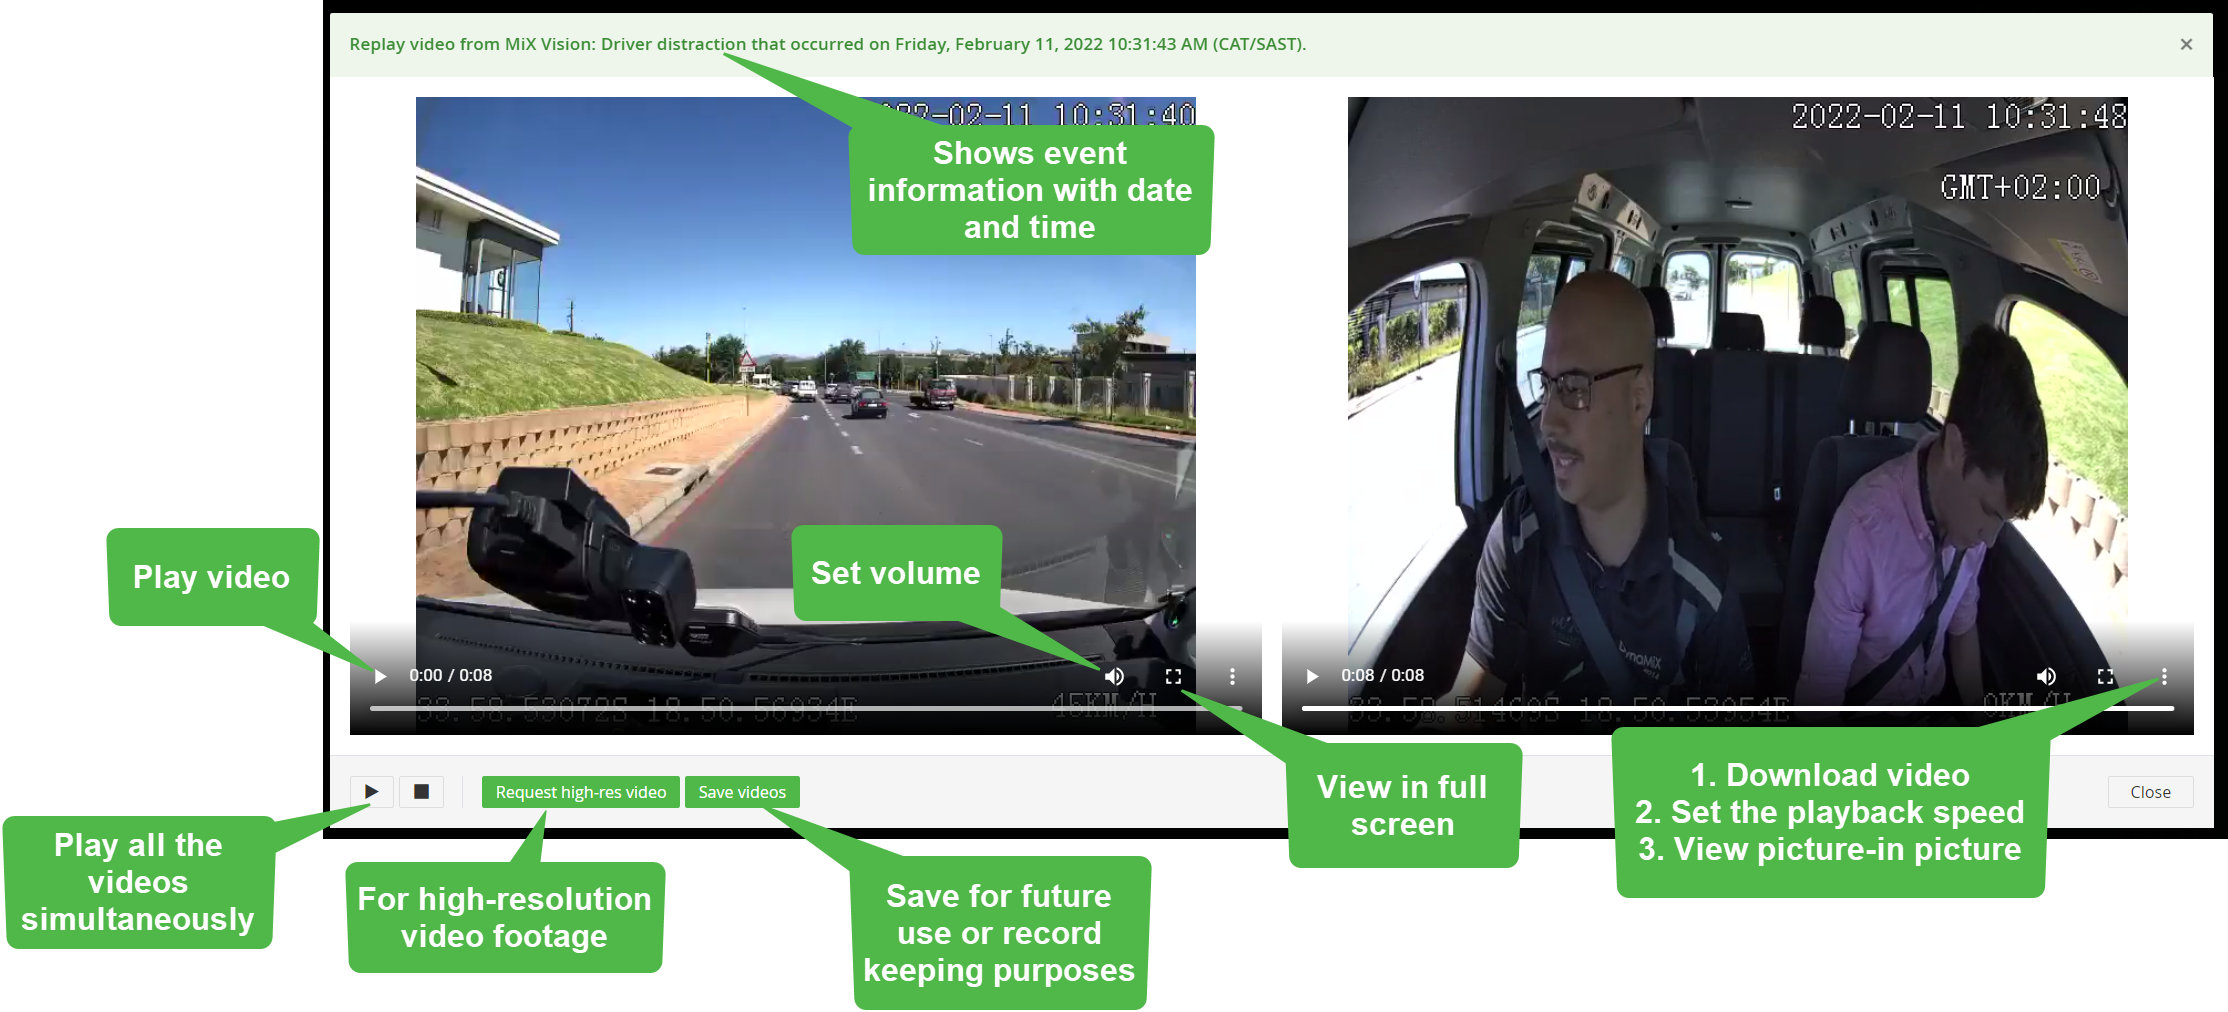Stop all video playback

422,792
